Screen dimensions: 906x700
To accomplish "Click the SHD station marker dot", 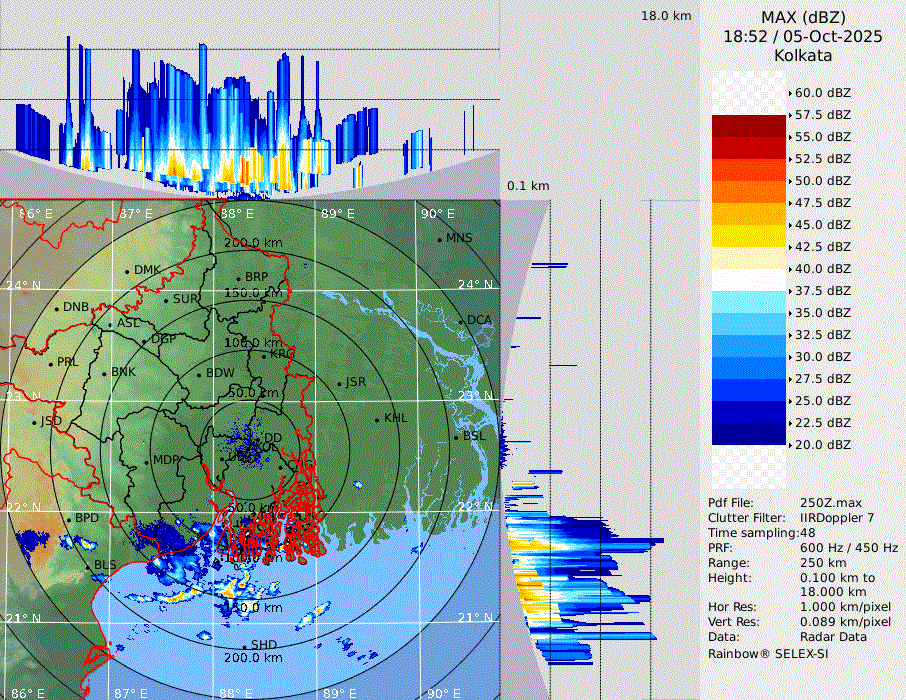I will click(244, 646).
